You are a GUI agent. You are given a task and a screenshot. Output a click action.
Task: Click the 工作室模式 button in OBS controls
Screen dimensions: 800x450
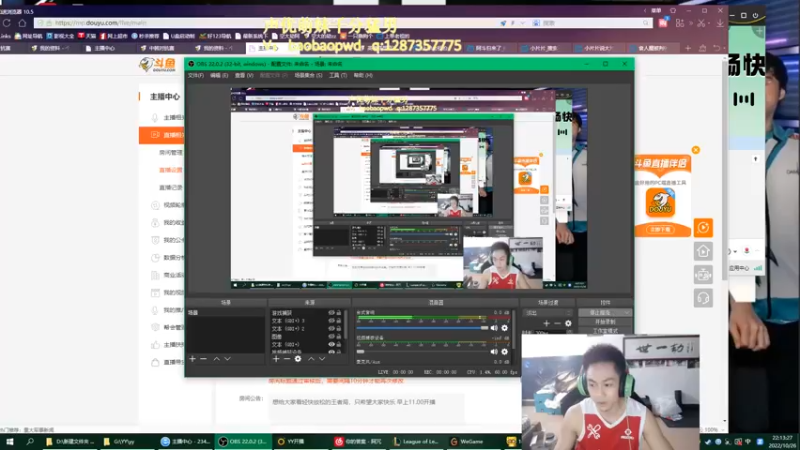(x=605, y=331)
